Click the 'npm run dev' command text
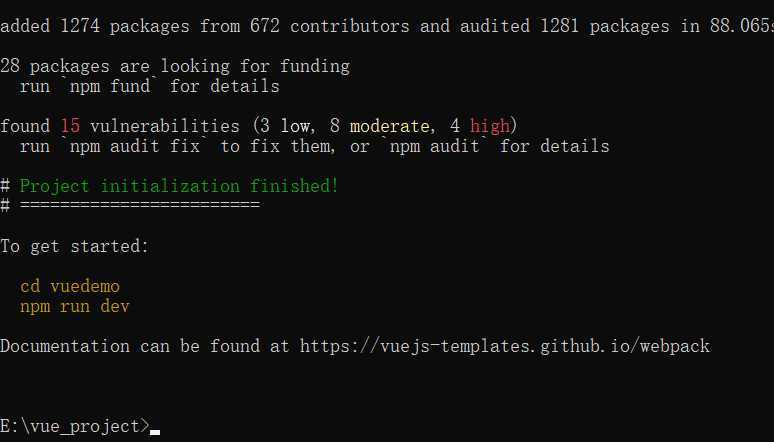 tap(75, 307)
